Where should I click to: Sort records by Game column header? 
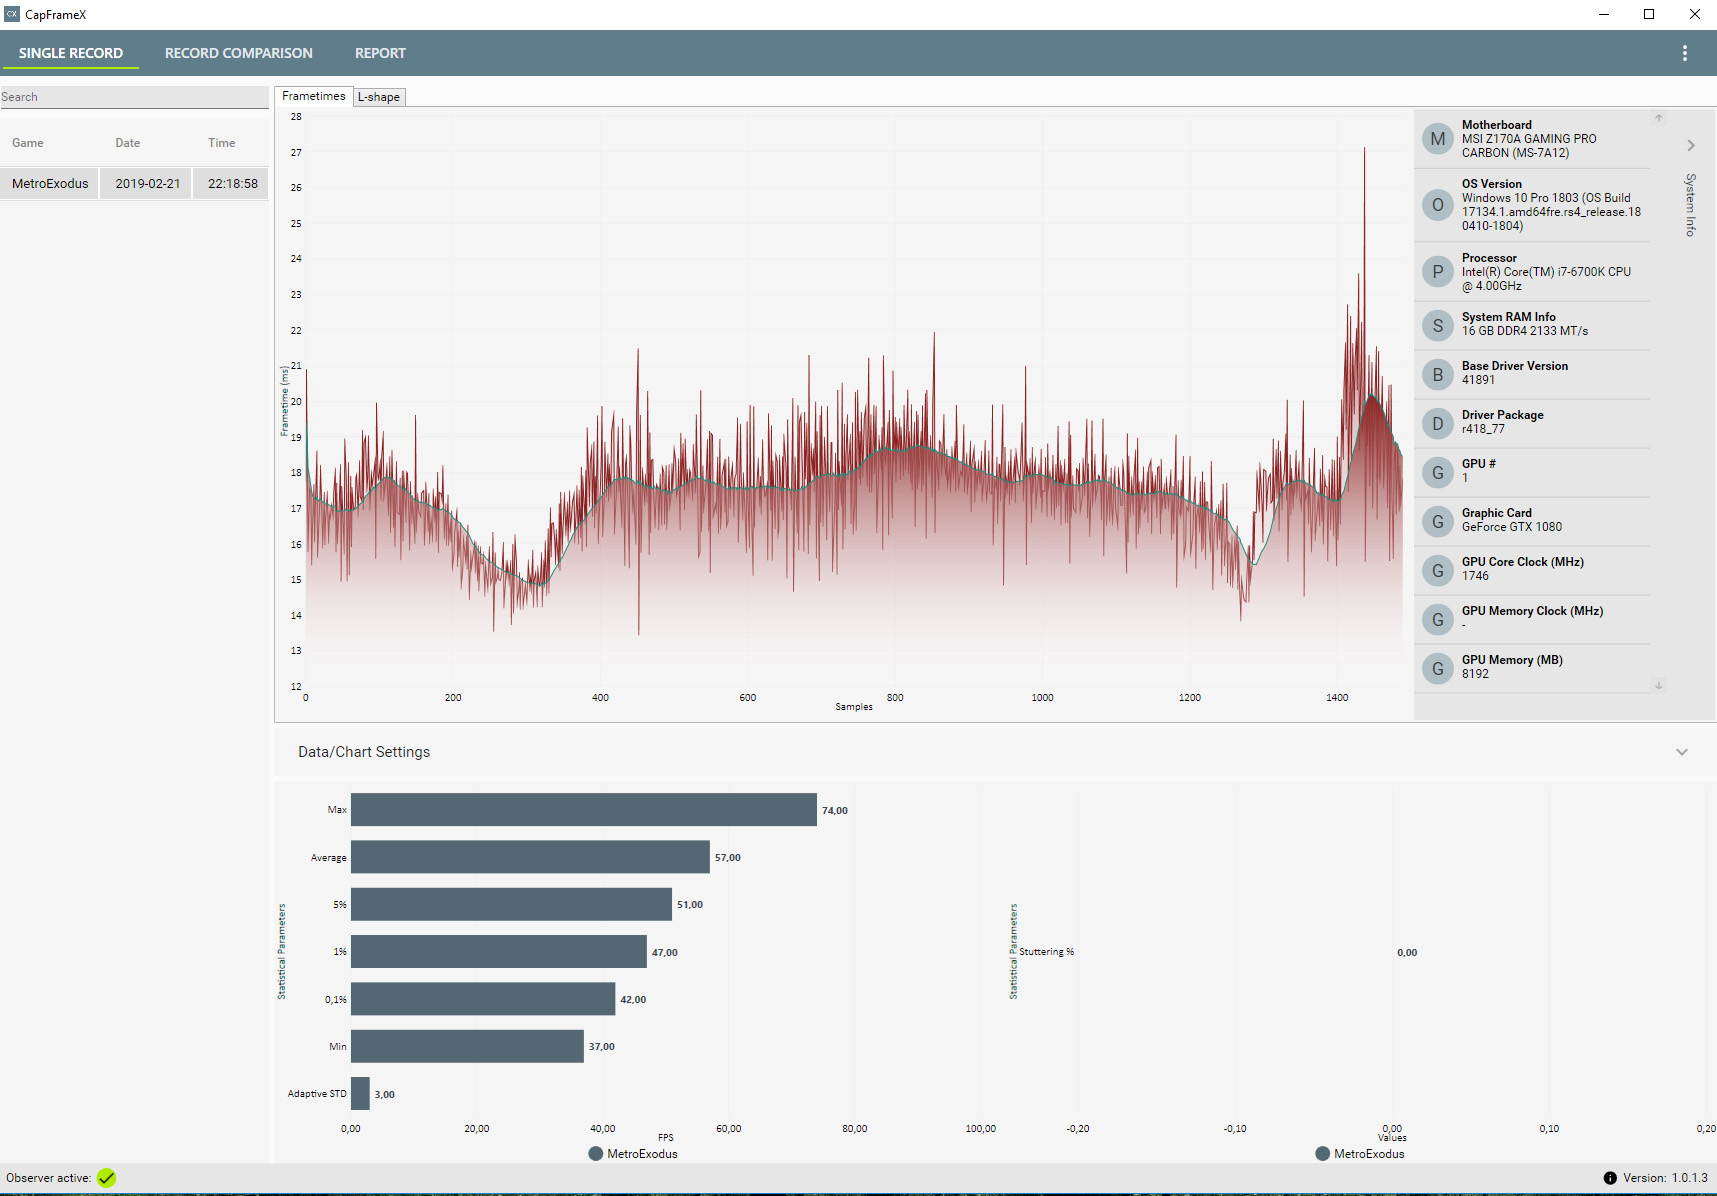pos(28,143)
